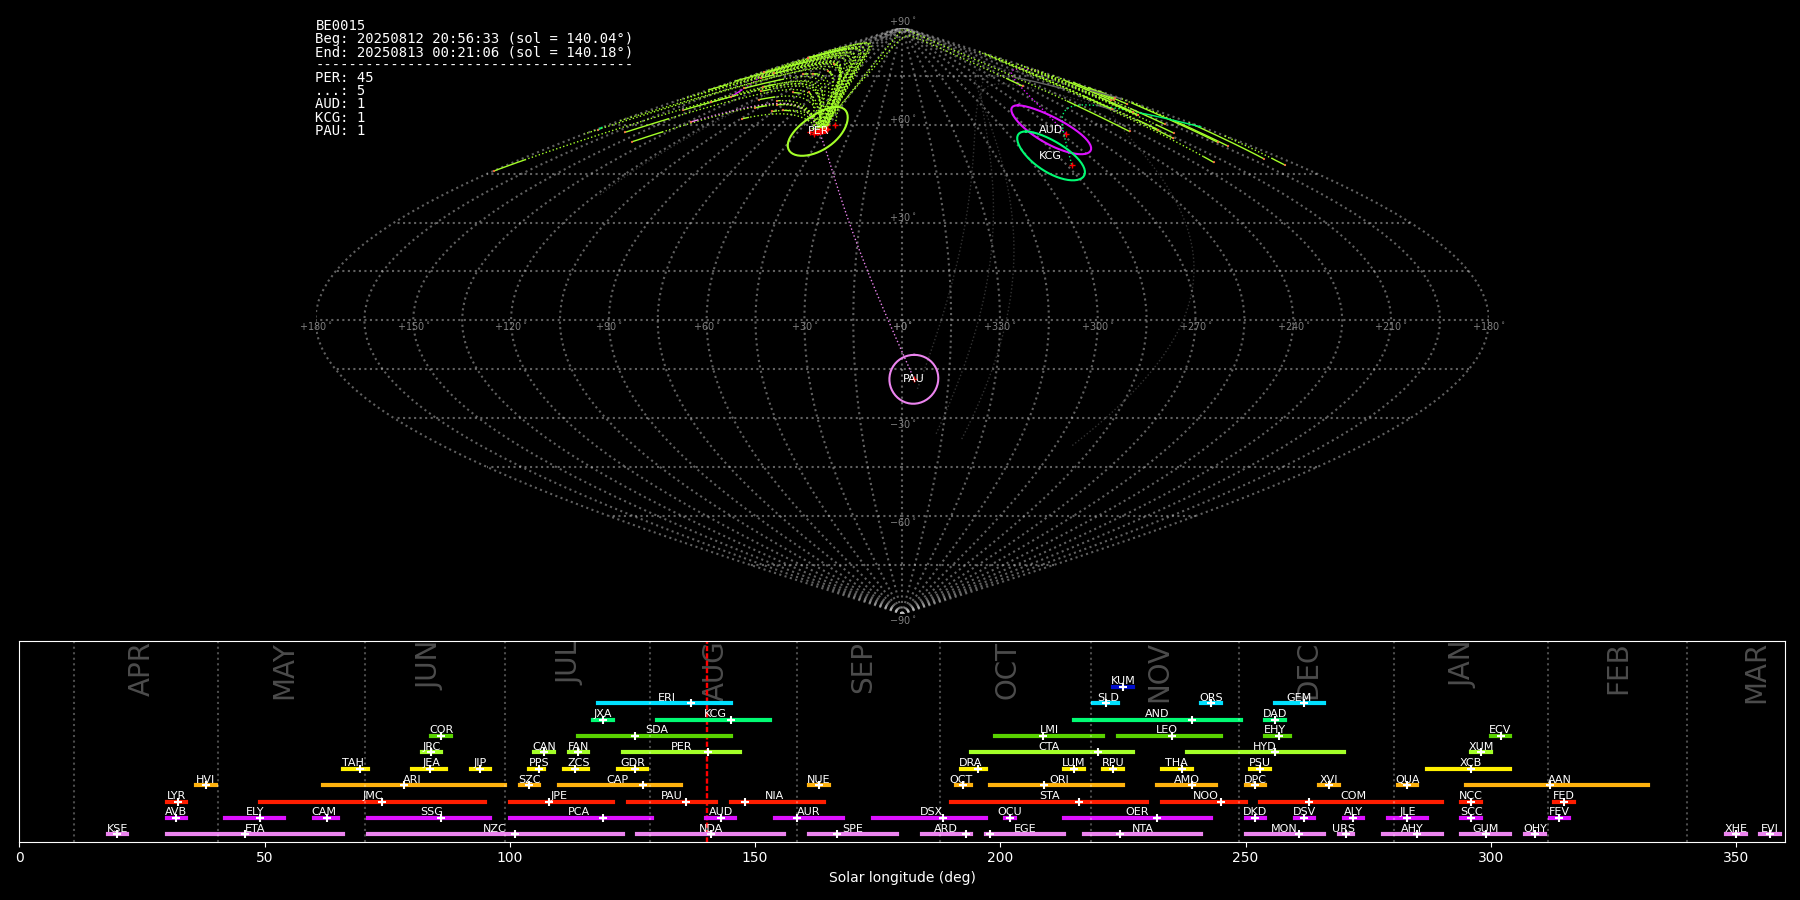Select the green AND shower bar
The image size is (1800, 900).
(x=1157, y=719)
